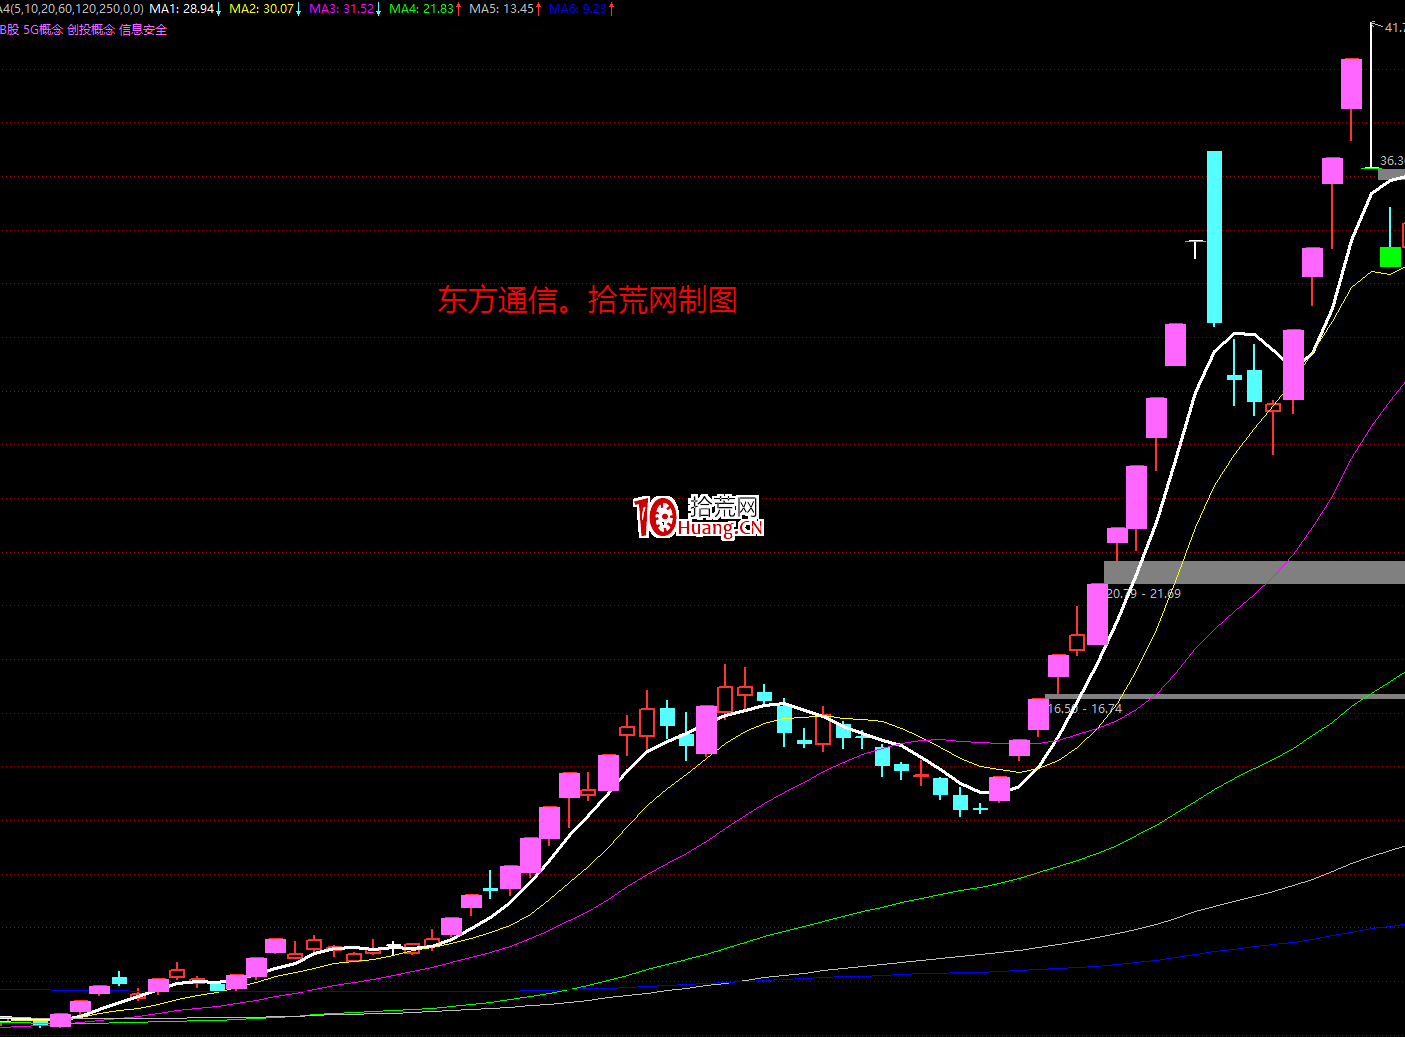Click the 创投概念 concept tag
The height and width of the screenshot is (1037, 1405).
coord(91,30)
